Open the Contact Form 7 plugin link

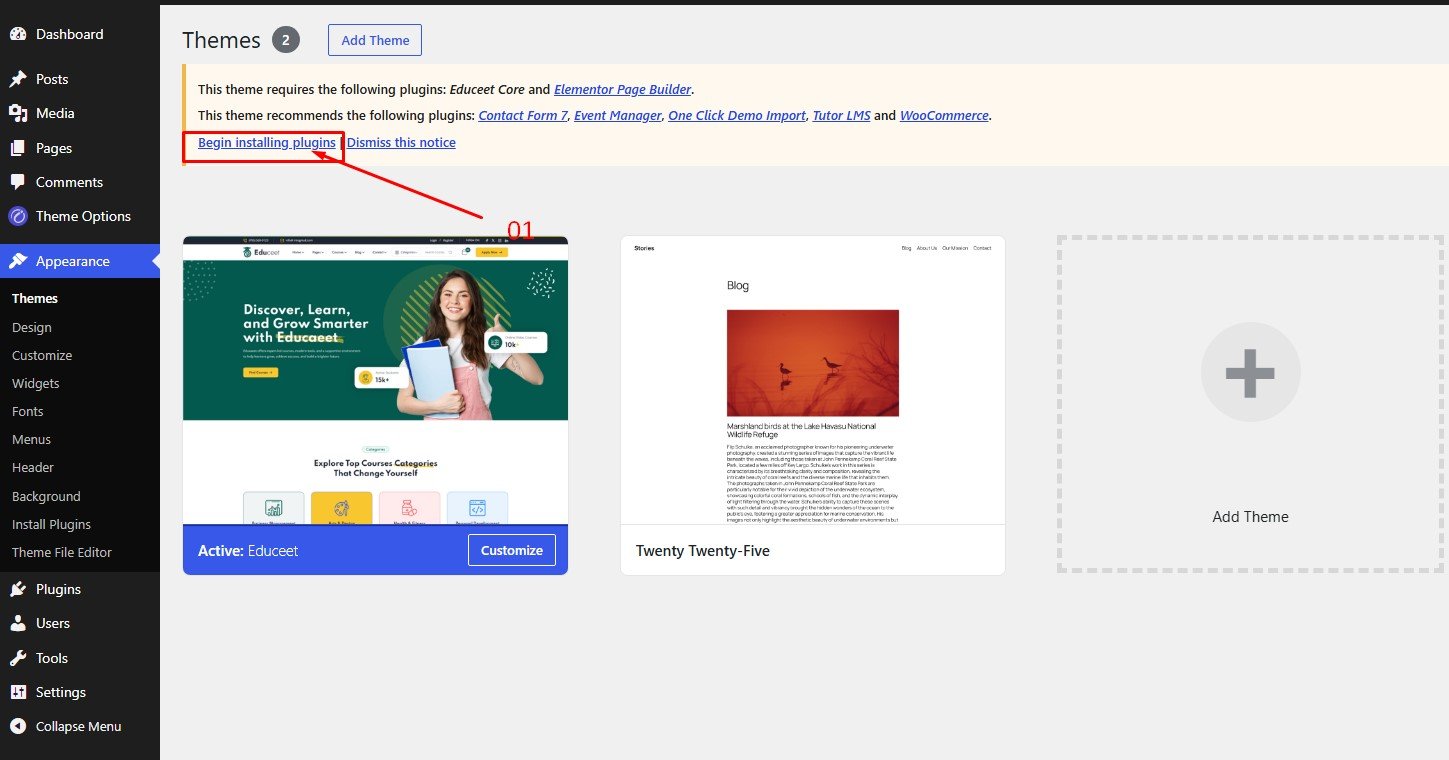(x=524, y=115)
